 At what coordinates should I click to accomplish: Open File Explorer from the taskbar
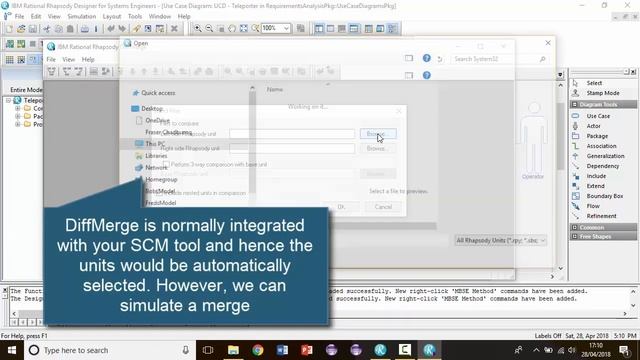tap(233, 350)
